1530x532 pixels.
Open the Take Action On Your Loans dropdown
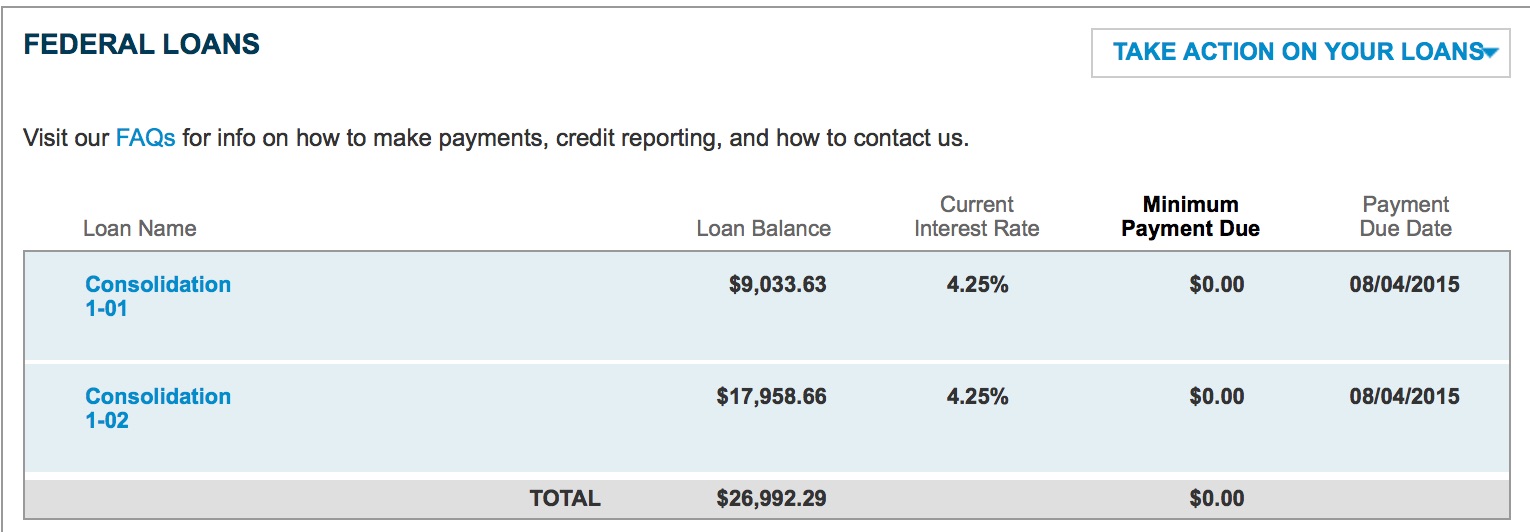(1296, 52)
